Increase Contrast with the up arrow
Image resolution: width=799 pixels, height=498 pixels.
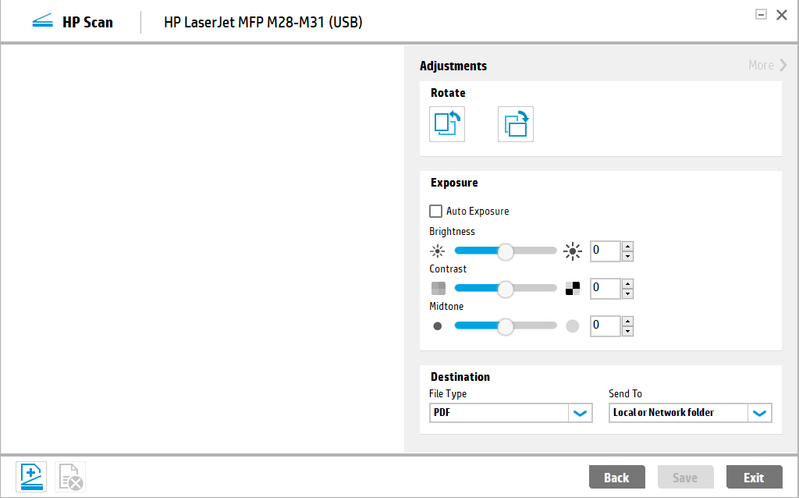point(628,283)
